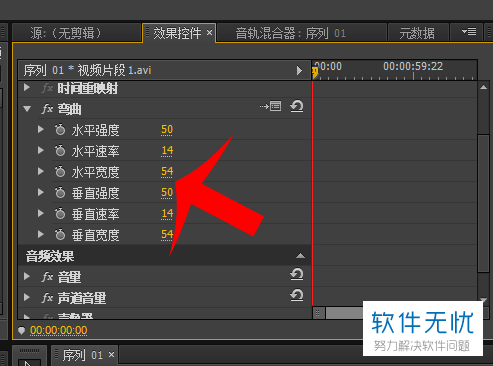Toggle the fx icon of 时间重映射

(x=47, y=88)
